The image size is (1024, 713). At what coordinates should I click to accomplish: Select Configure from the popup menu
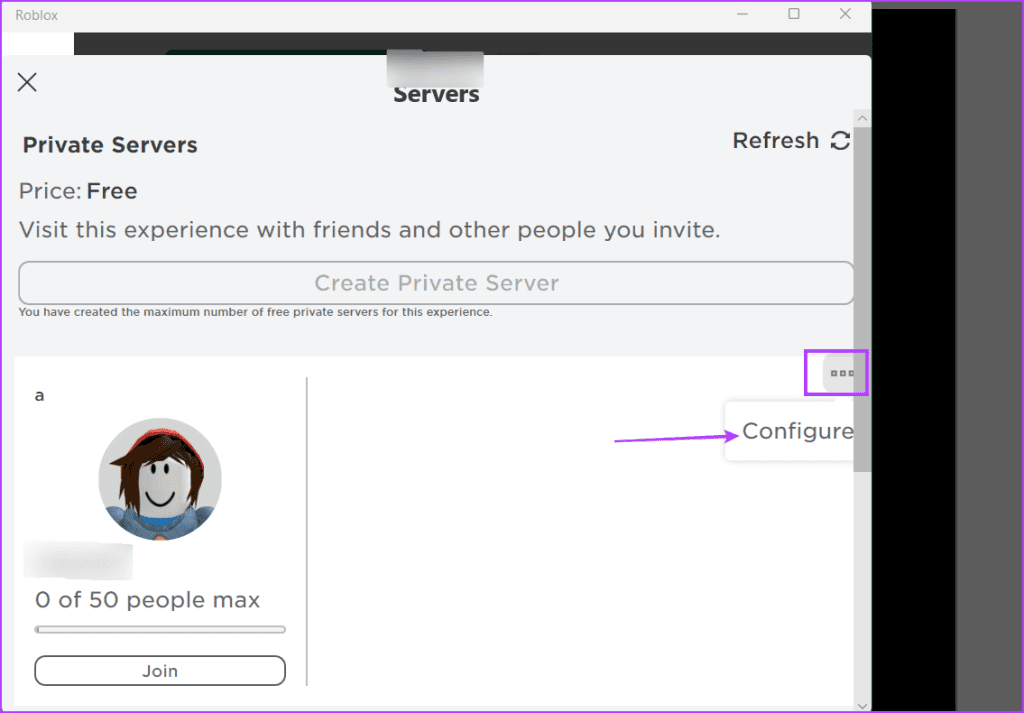pyautogui.click(x=797, y=431)
